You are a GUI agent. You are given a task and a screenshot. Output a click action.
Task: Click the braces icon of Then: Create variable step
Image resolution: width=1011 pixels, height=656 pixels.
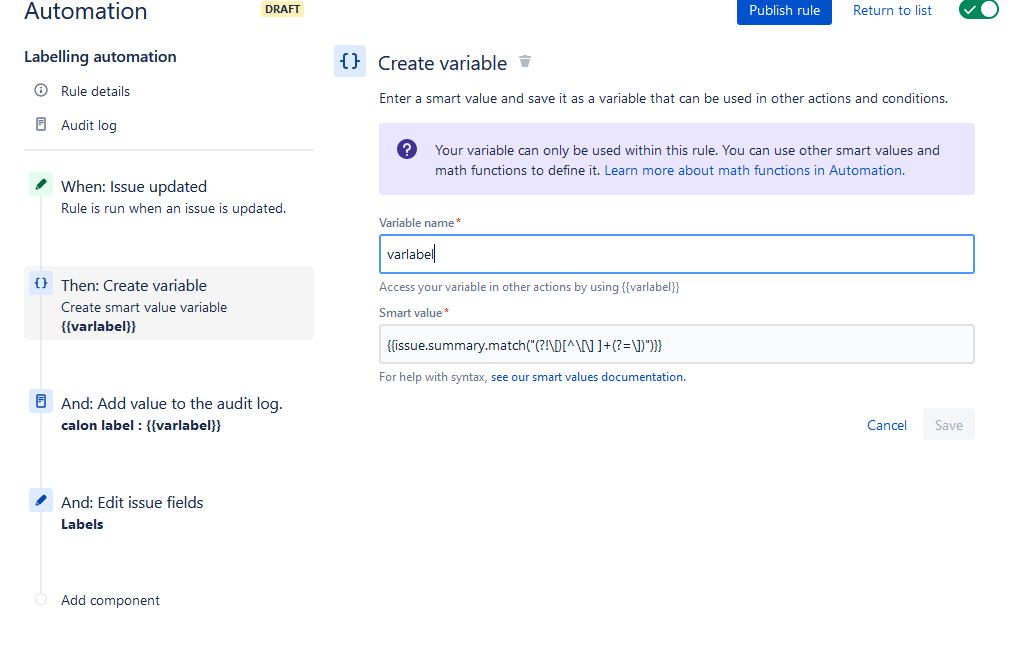pyautogui.click(x=41, y=283)
